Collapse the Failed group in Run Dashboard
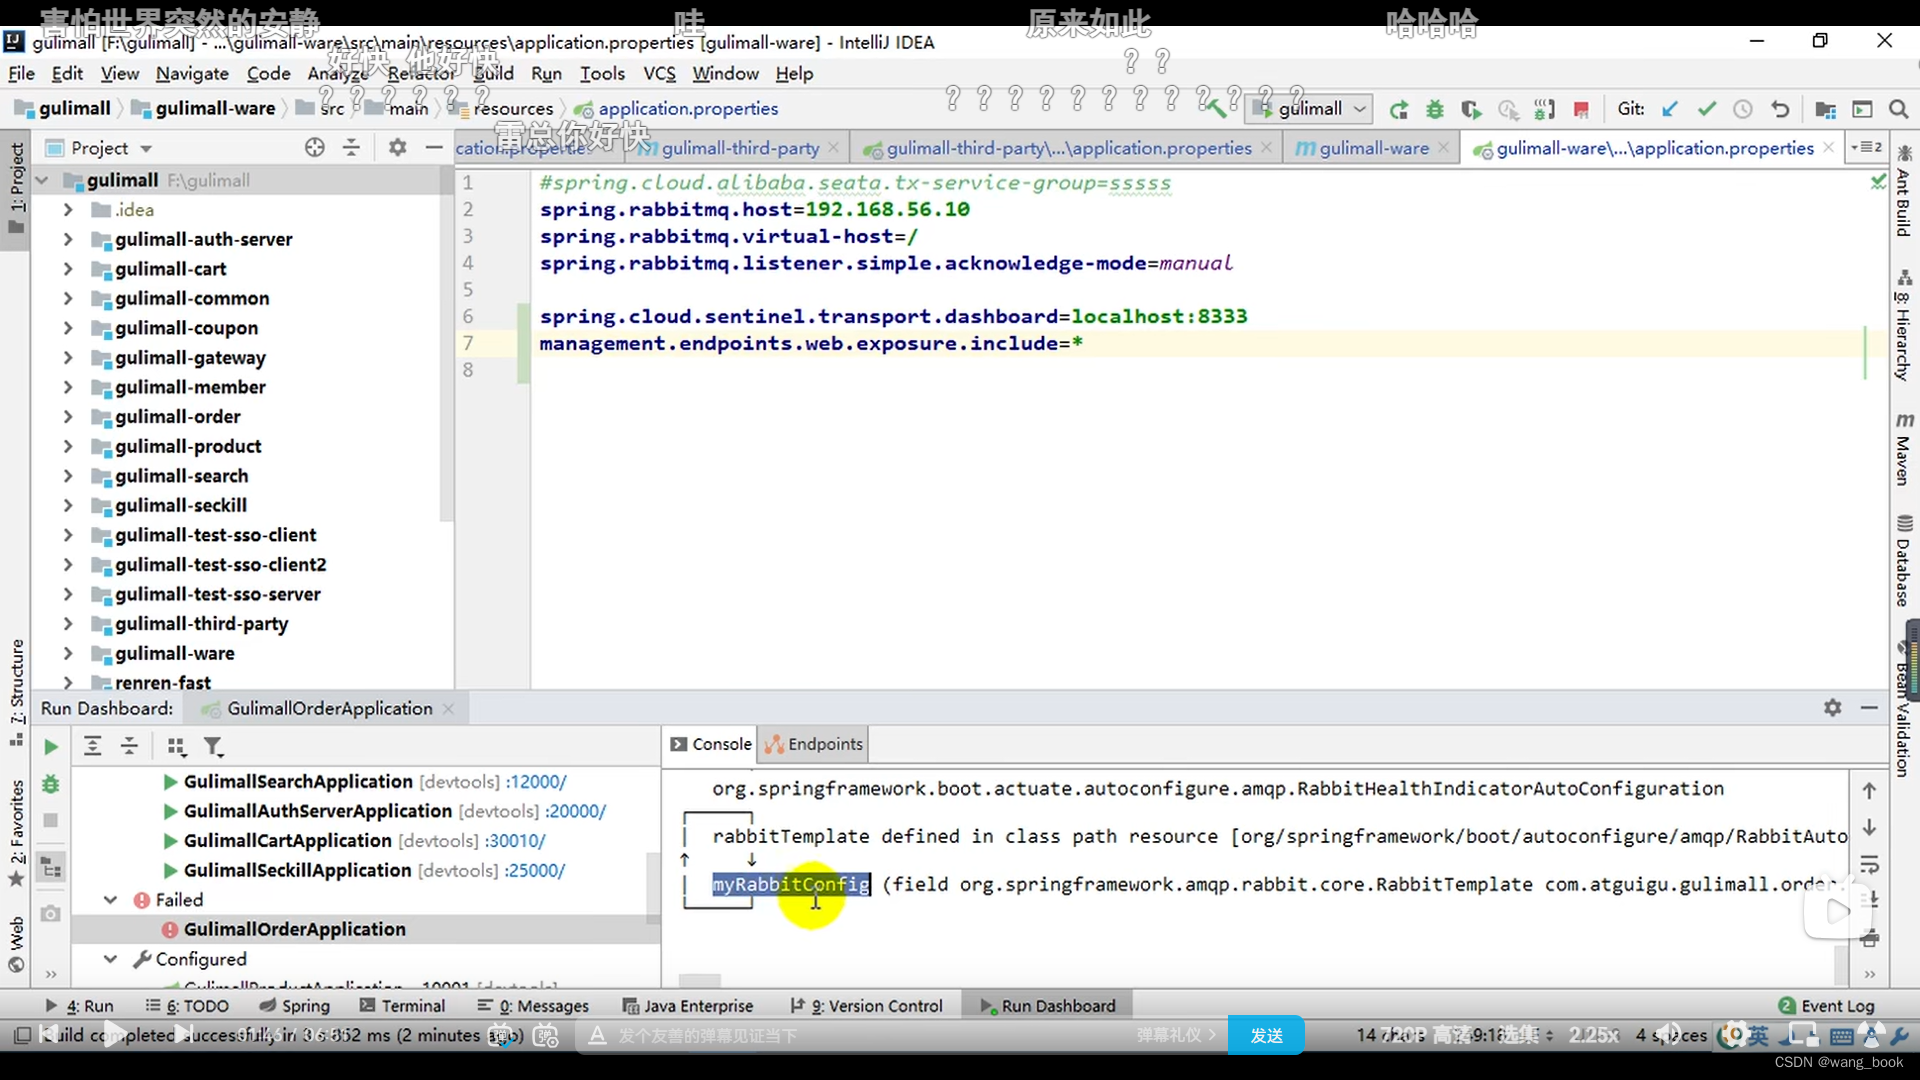Image resolution: width=1920 pixels, height=1080 pixels. click(x=110, y=900)
